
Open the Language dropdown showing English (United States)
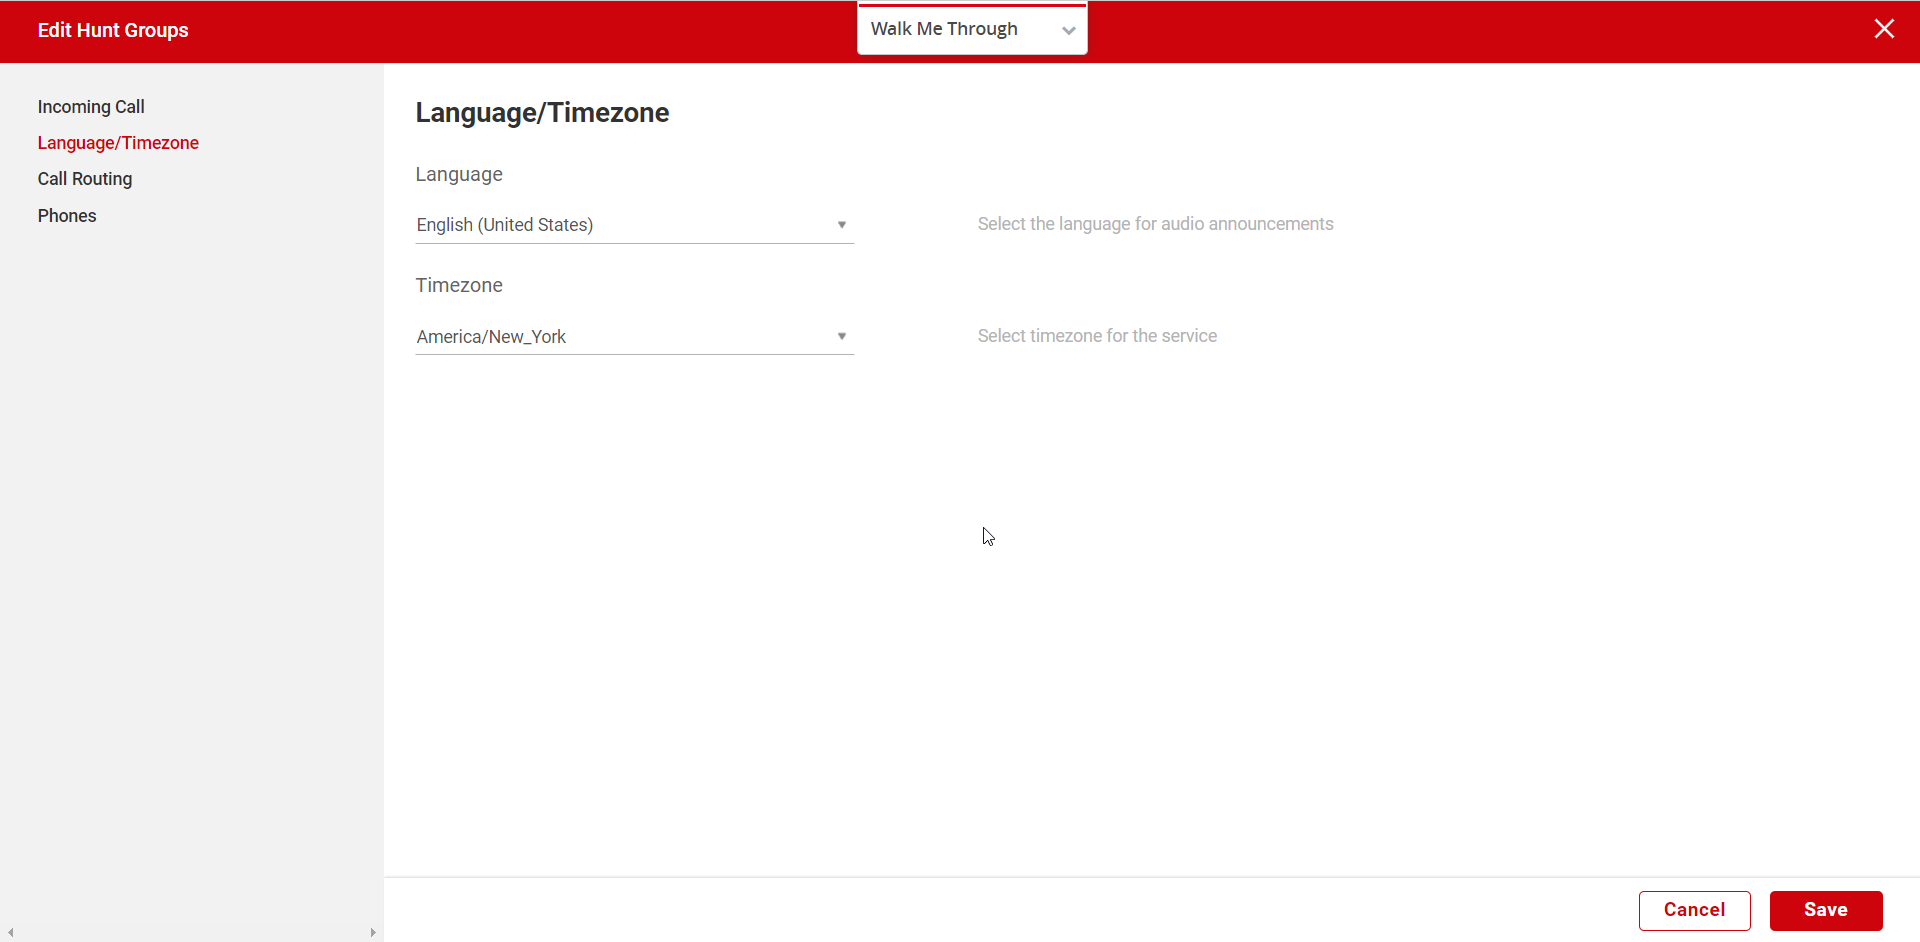[x=635, y=225]
